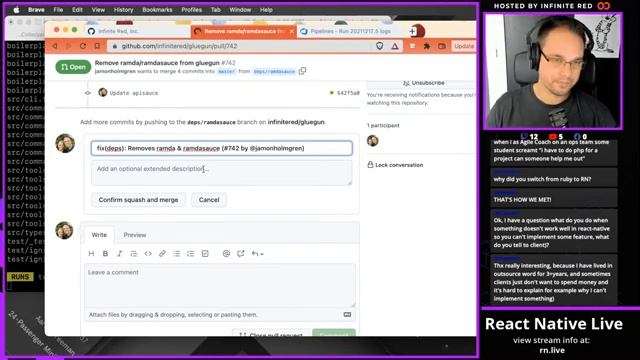Click the optional extended description field

pyautogui.click(x=222, y=172)
